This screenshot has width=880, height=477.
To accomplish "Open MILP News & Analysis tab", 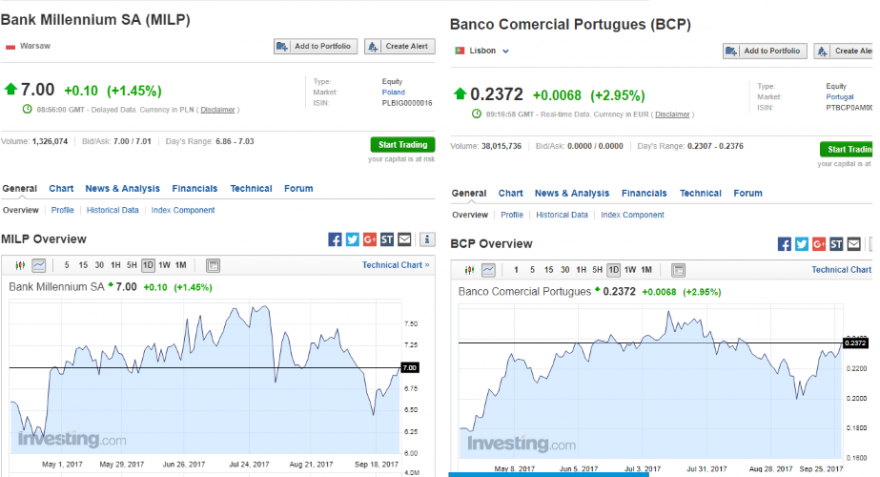I will coord(122,189).
